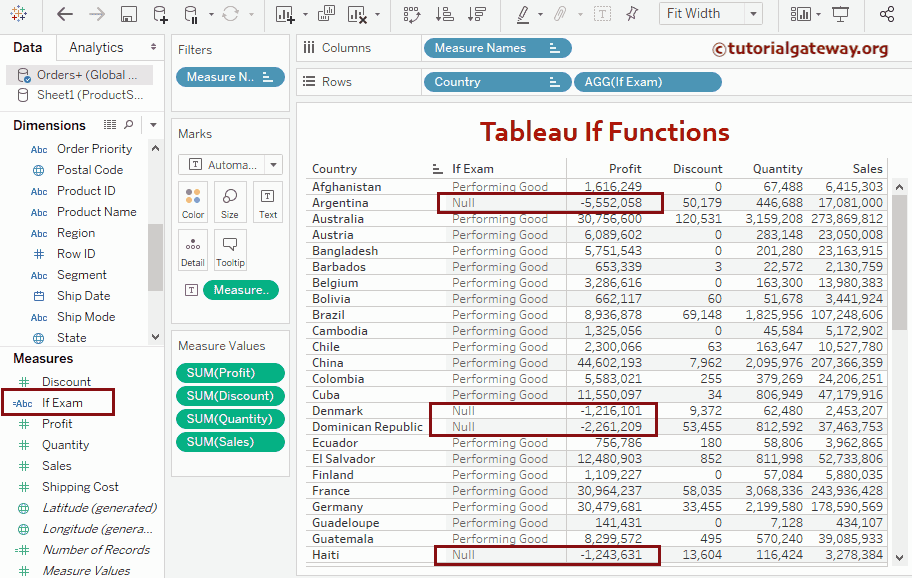Save the workbook
The width and height of the screenshot is (912, 578).
131,13
